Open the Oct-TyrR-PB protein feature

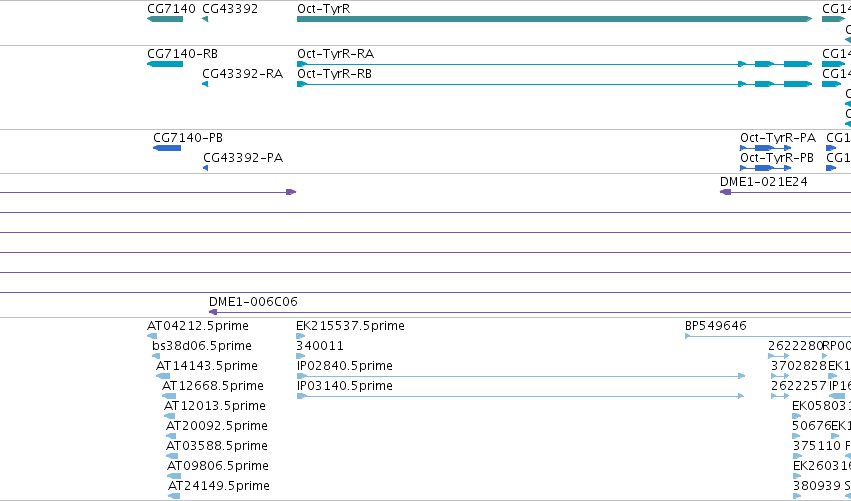point(766,168)
